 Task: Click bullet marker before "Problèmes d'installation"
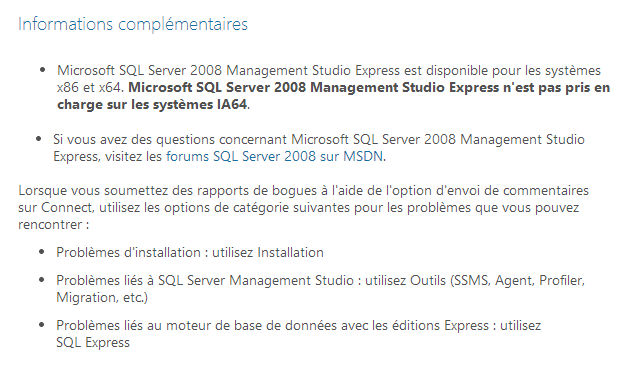coord(42,252)
